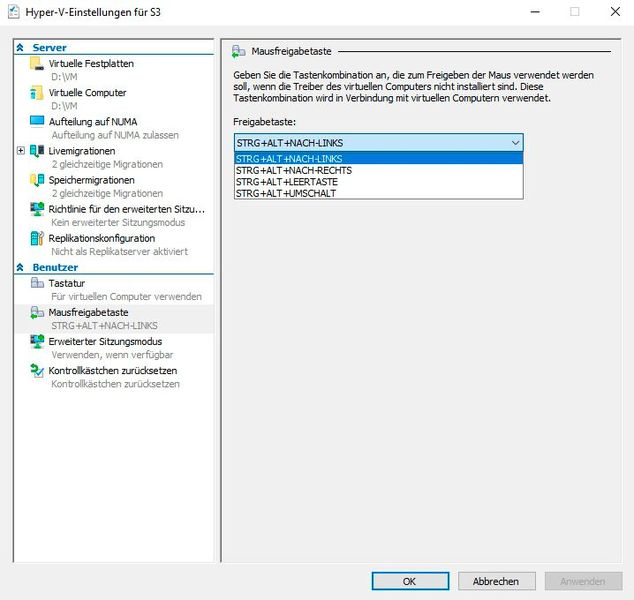This screenshot has width=634, height=600.
Task: Click the Freigabetaste: label
Action: pos(264,122)
